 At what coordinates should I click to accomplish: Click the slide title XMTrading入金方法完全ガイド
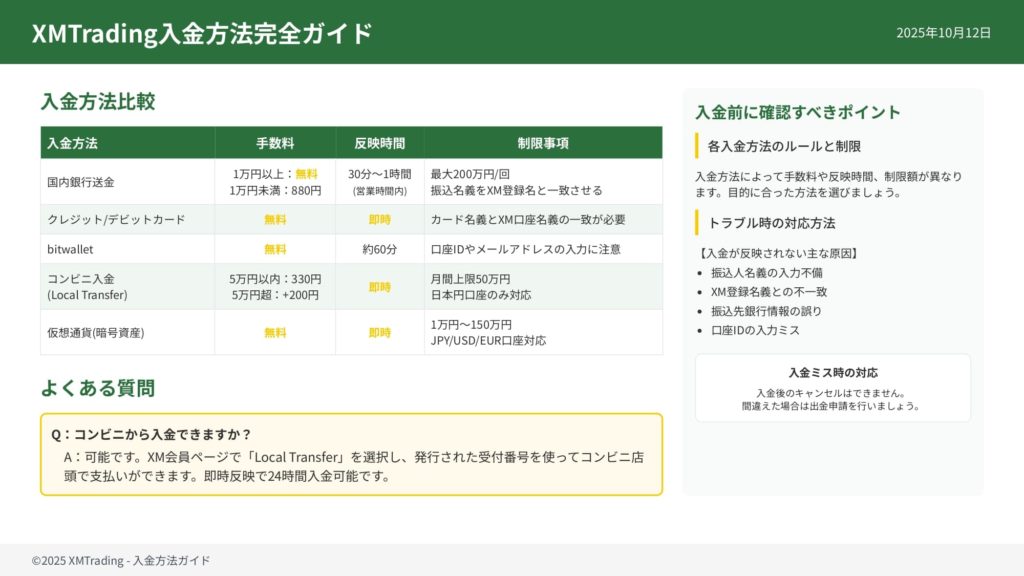click(x=202, y=33)
